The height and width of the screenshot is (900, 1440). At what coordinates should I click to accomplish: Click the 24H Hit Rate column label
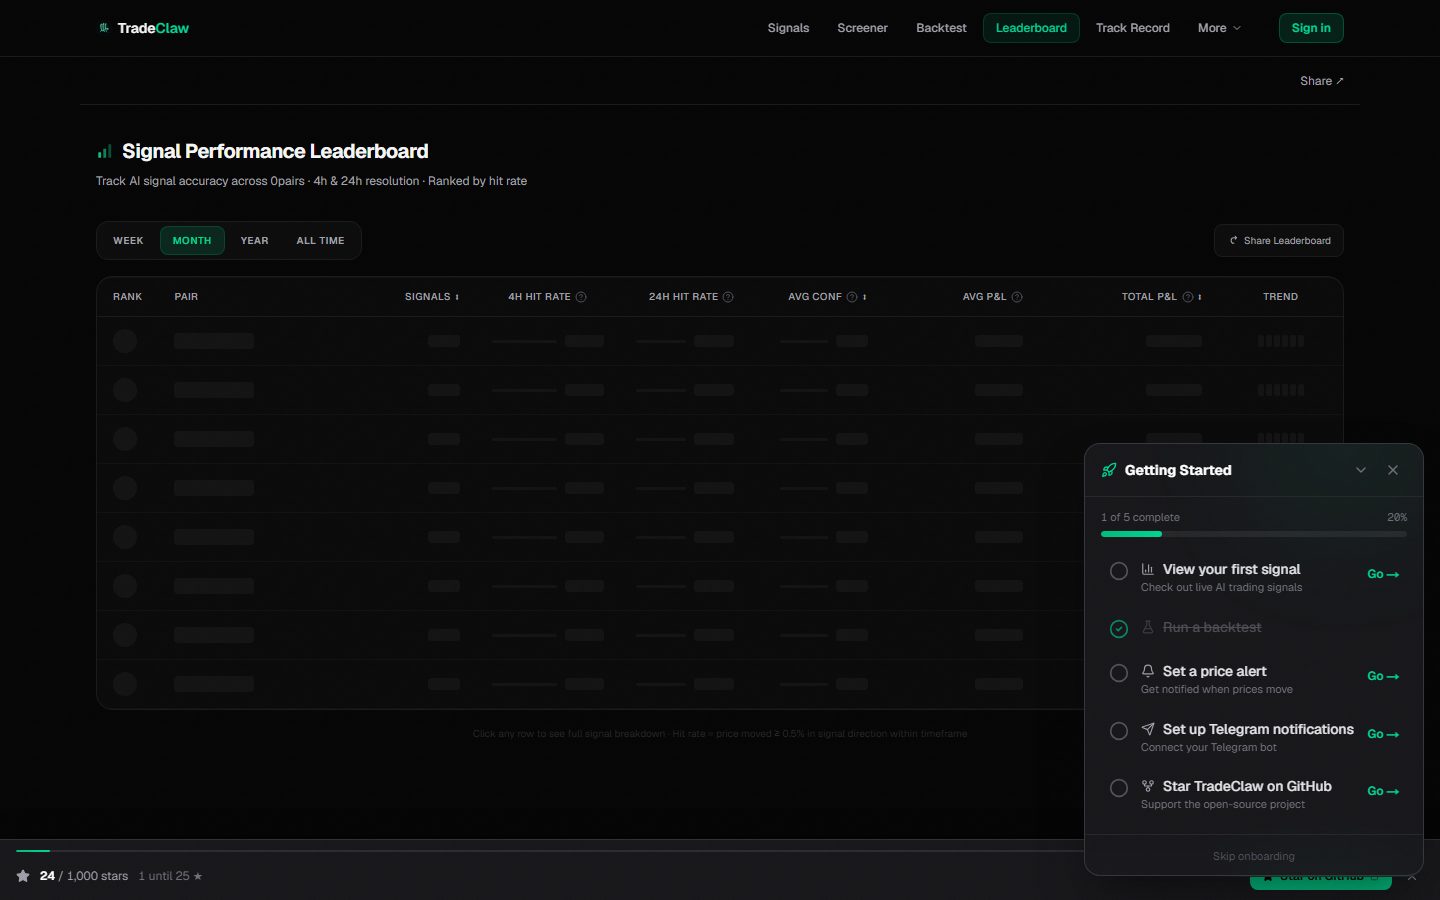(683, 297)
